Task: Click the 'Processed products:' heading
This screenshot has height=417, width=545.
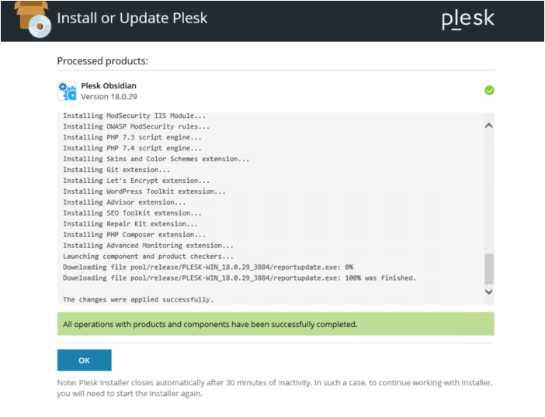Action: point(103,61)
